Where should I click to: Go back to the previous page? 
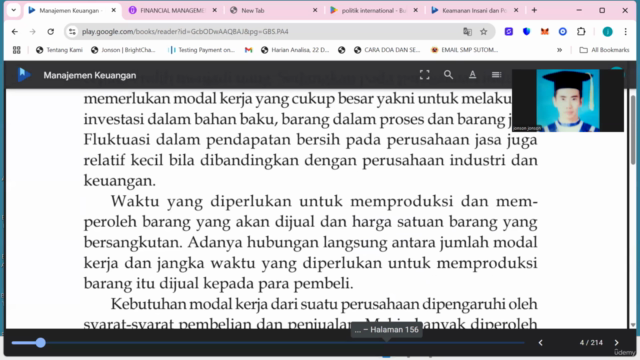coord(15,31)
